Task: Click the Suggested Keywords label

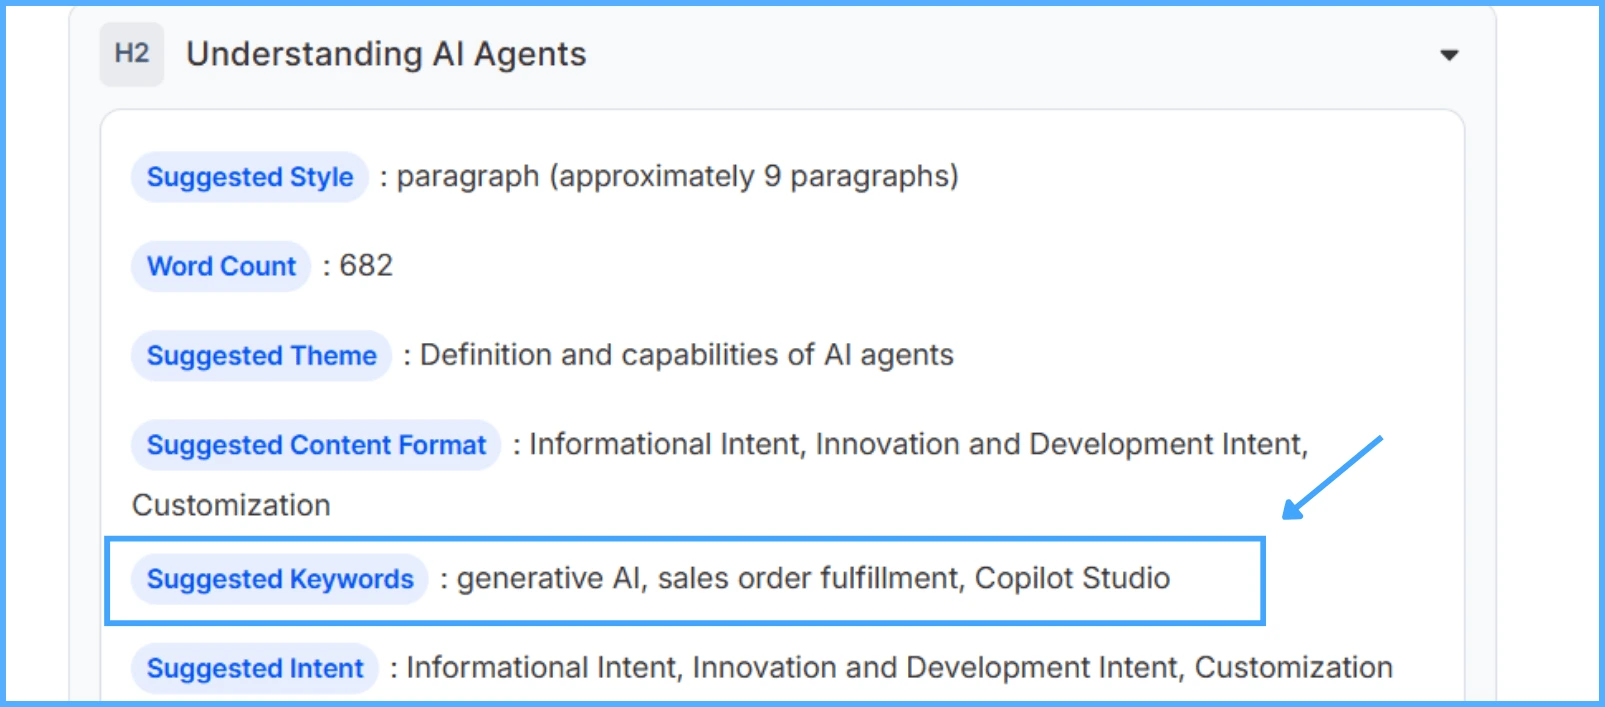Action: (280, 579)
